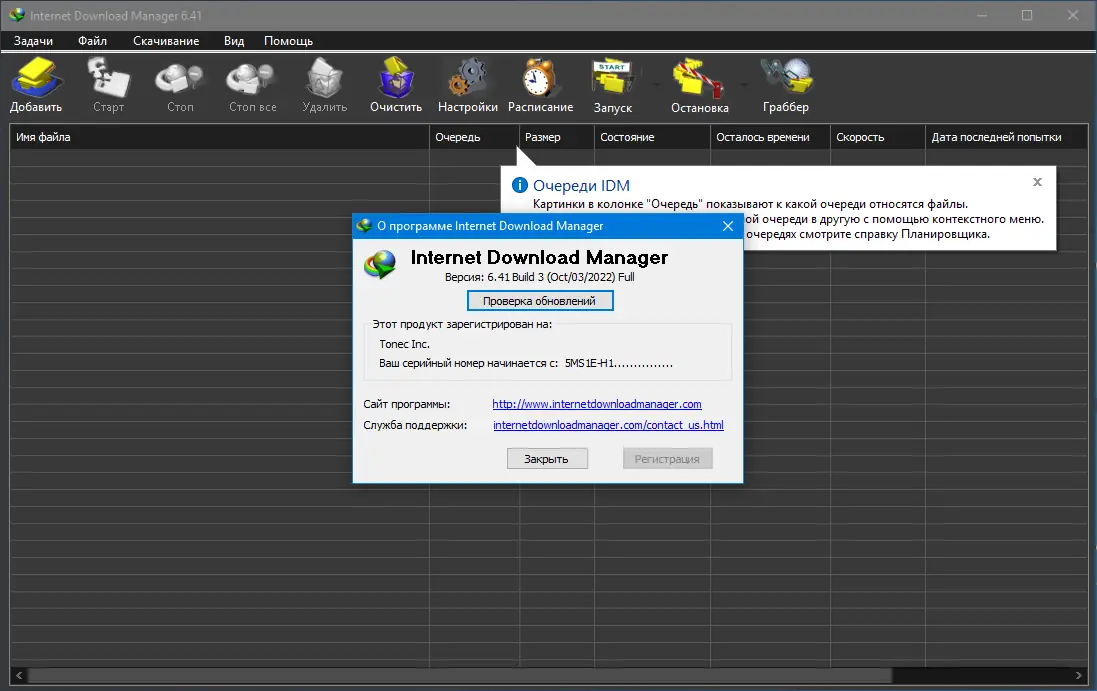Open Настройки via the gears icon
1097x691 pixels.
pos(467,80)
